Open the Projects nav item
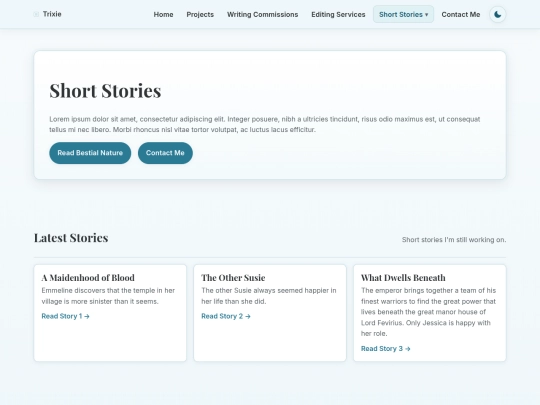This screenshot has width=540, height=405. (x=200, y=14)
